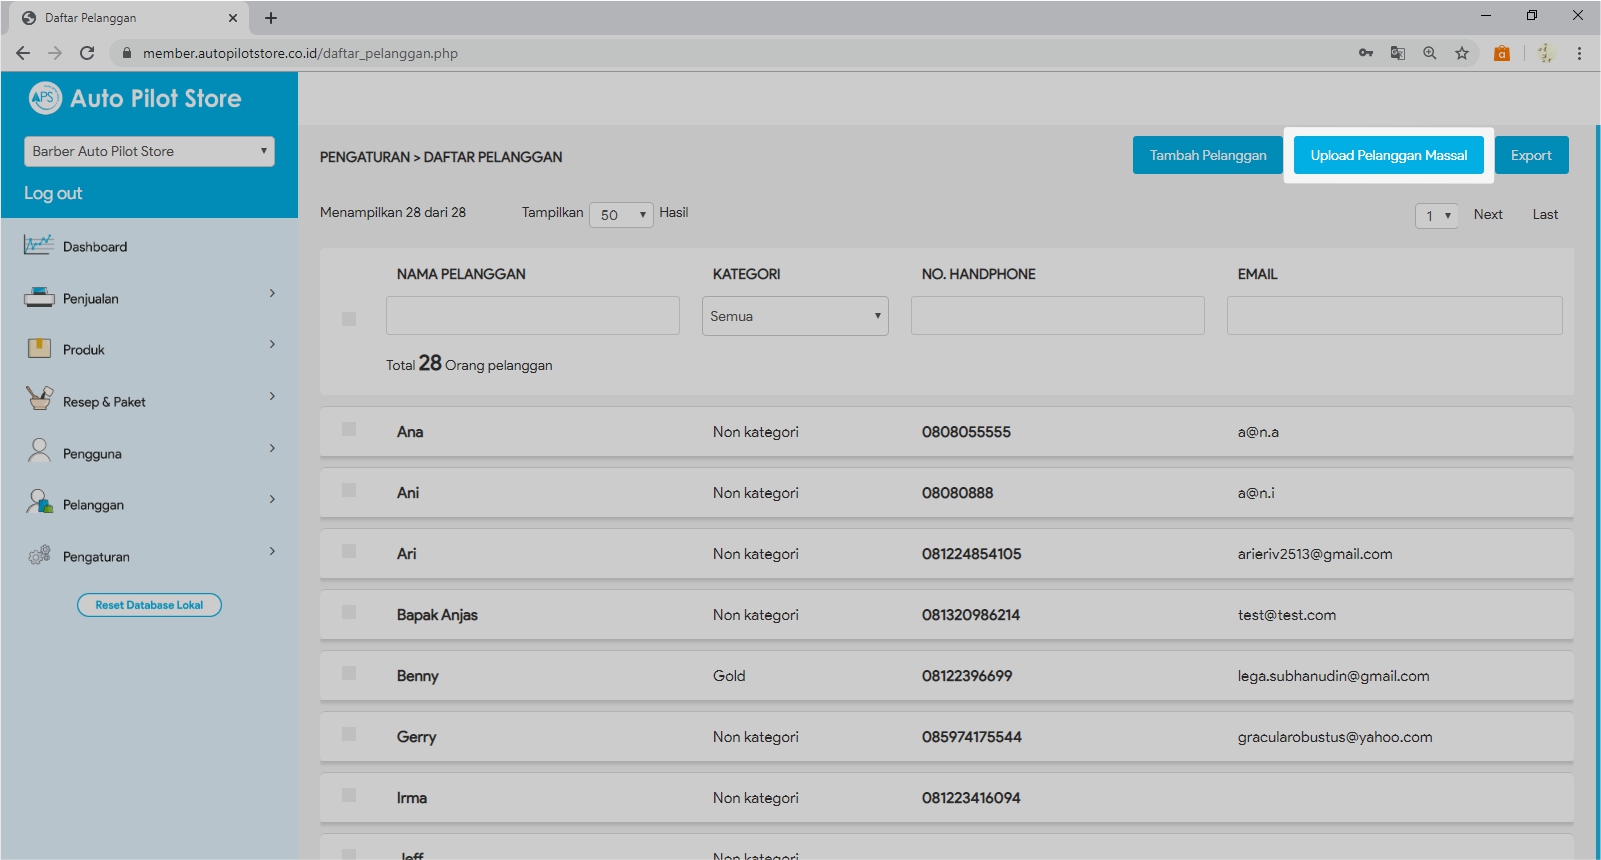Click the Tambah Pelanggan button
This screenshot has height=860, width=1601.
[x=1207, y=155]
